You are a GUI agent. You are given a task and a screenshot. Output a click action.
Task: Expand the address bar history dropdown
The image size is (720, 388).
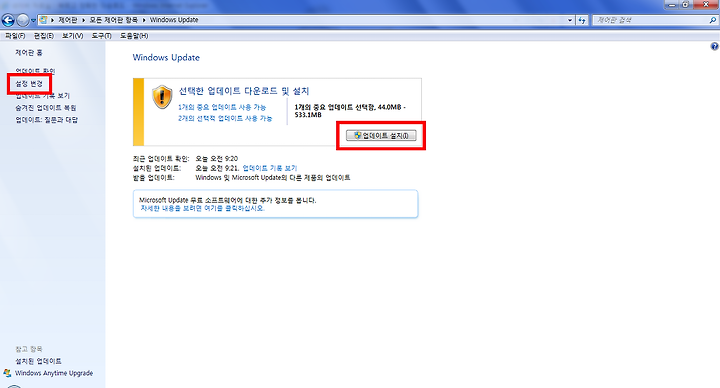(x=570, y=20)
